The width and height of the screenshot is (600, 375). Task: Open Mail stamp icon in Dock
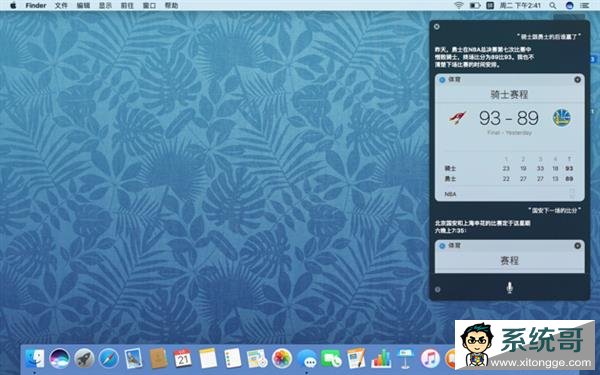(134, 359)
